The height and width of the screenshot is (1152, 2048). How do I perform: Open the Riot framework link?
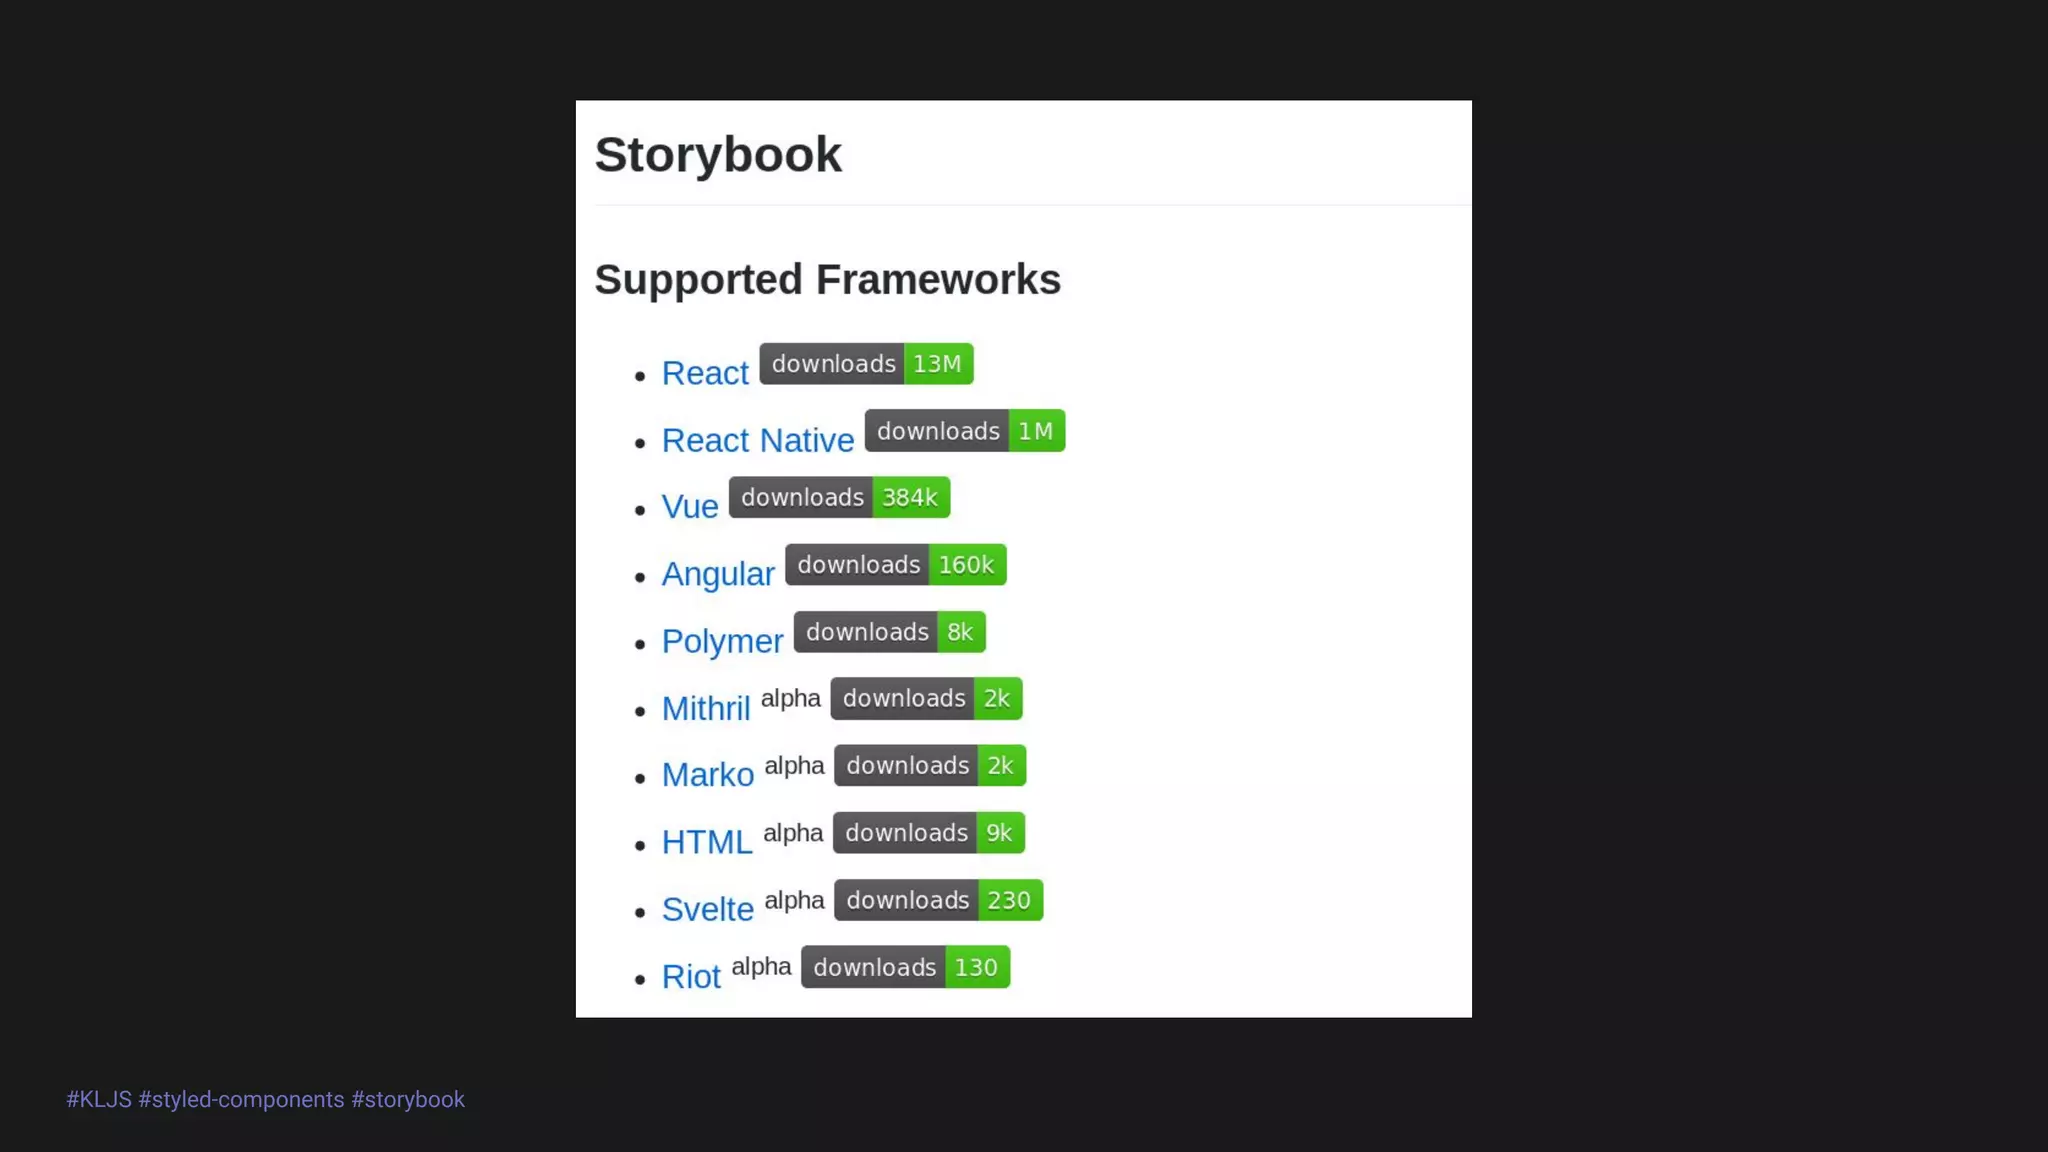(691, 976)
